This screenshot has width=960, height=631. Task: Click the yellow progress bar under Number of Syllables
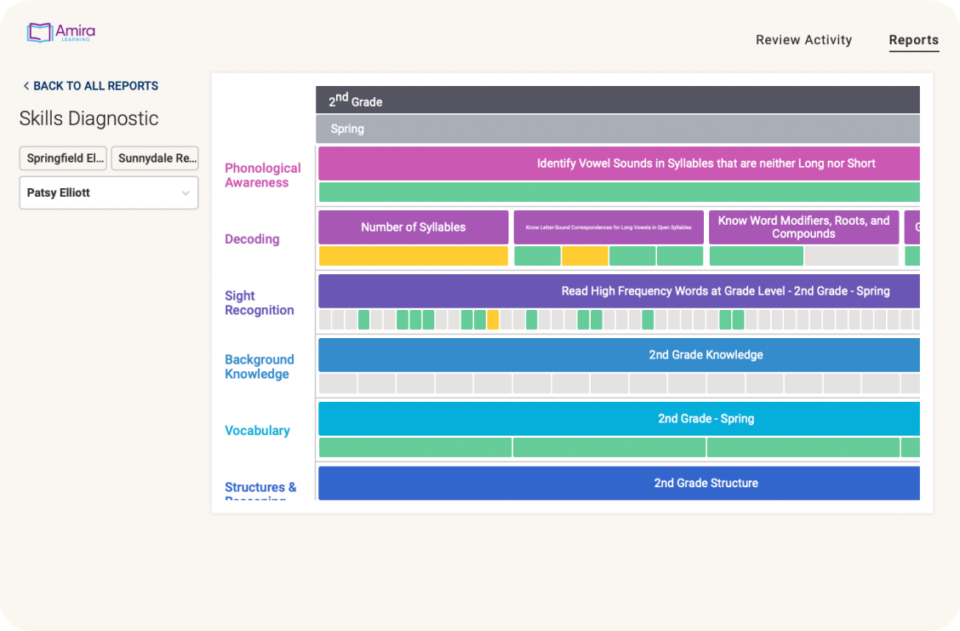click(x=413, y=256)
